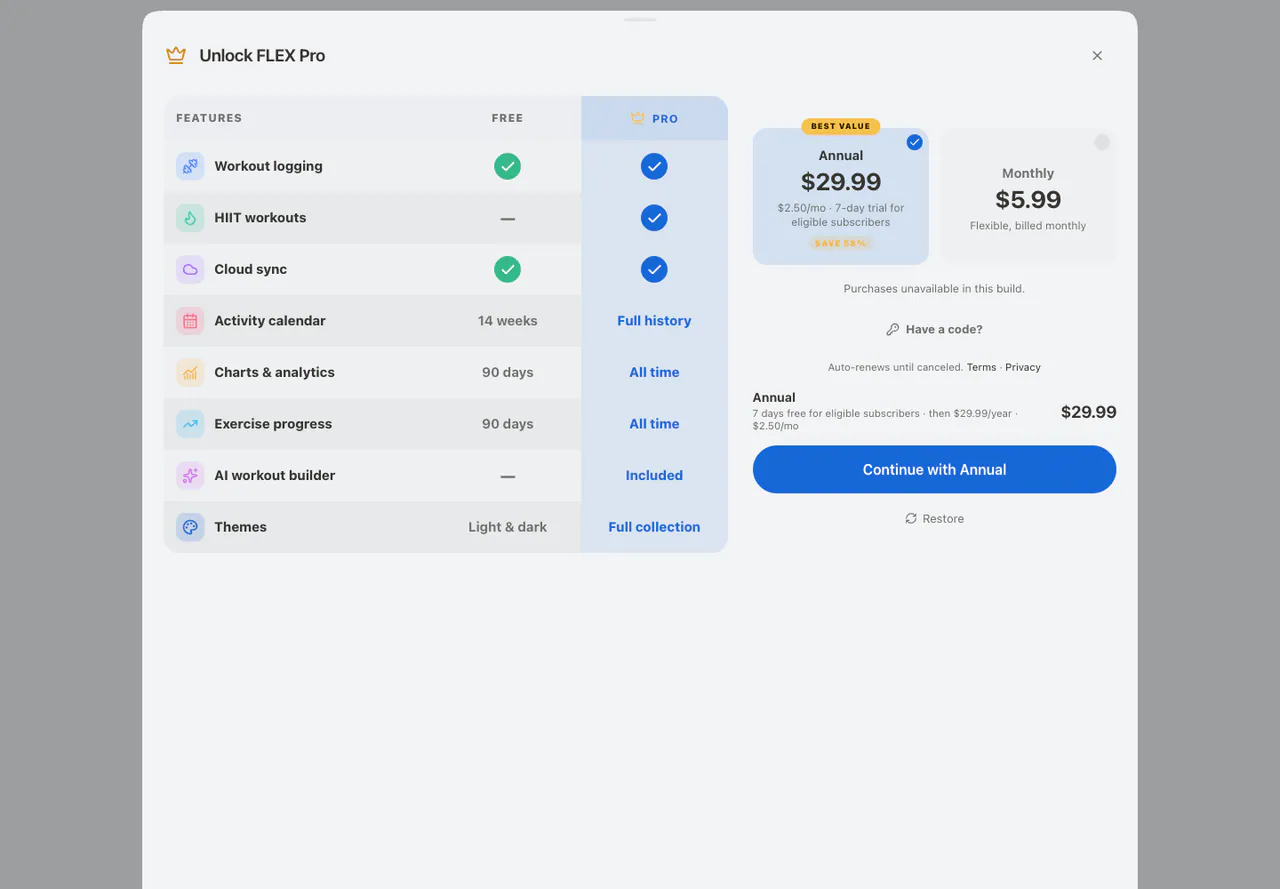
Task: Click the FREE column header
Action: tap(507, 118)
